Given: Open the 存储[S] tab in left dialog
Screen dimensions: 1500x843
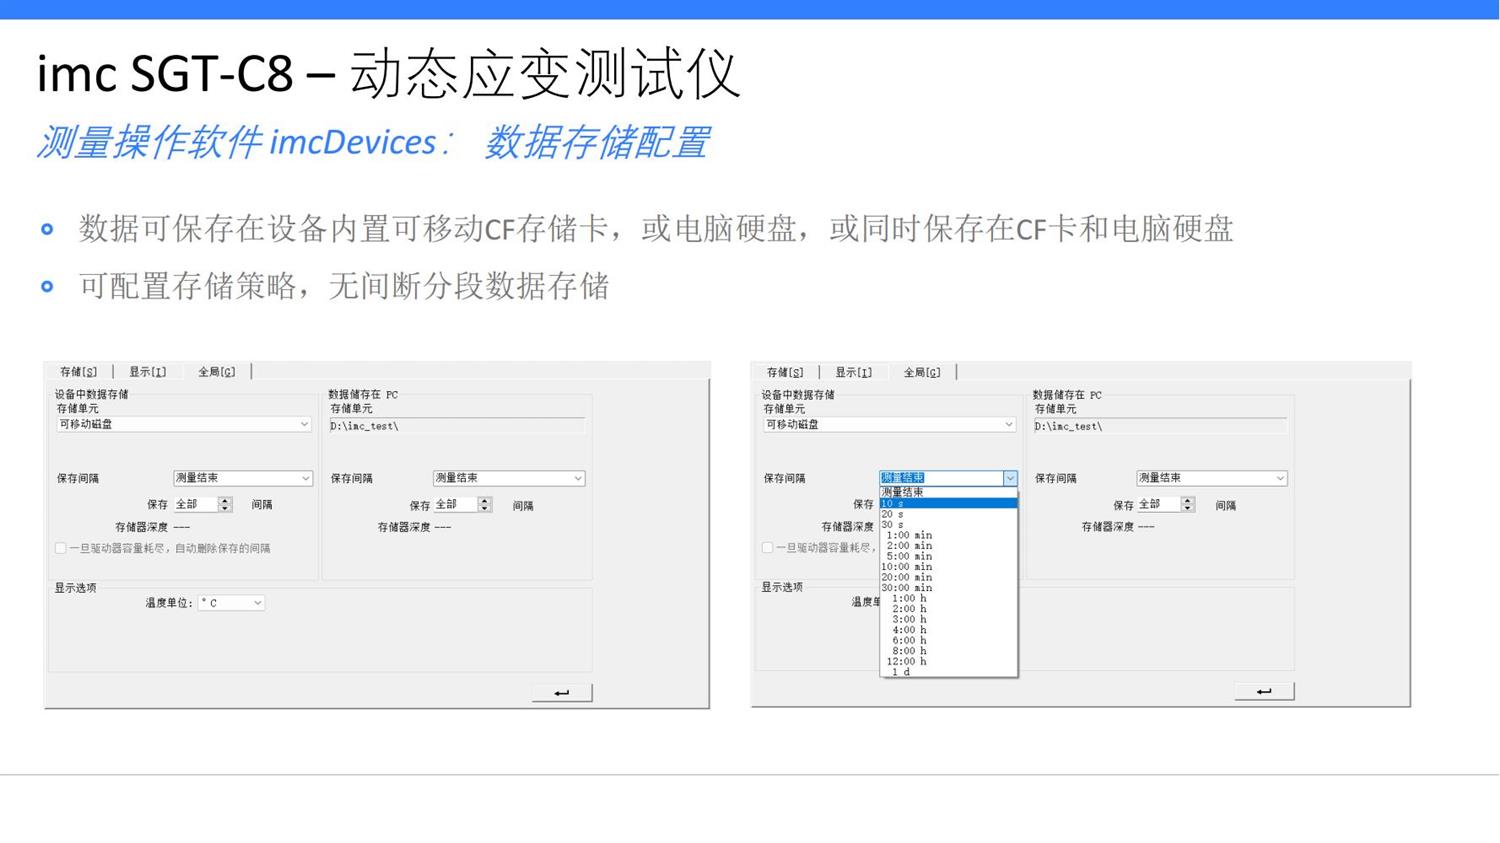Looking at the screenshot, I should (78, 372).
